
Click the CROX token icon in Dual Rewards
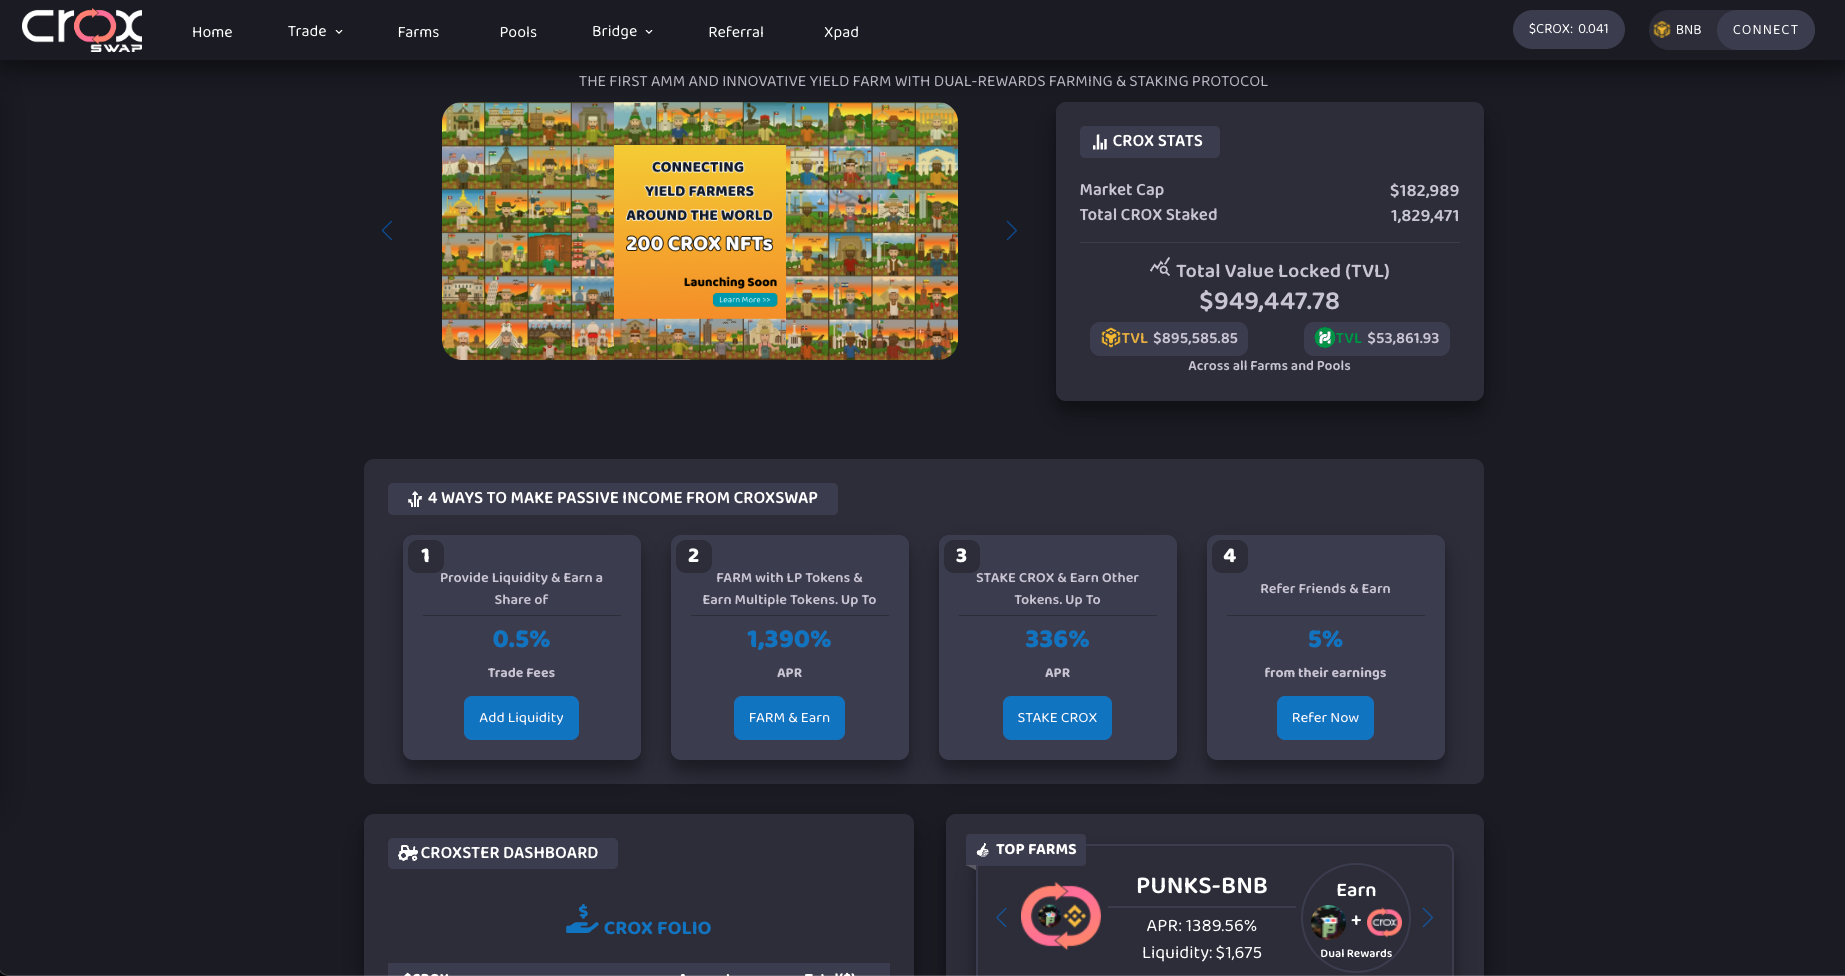(x=1384, y=922)
